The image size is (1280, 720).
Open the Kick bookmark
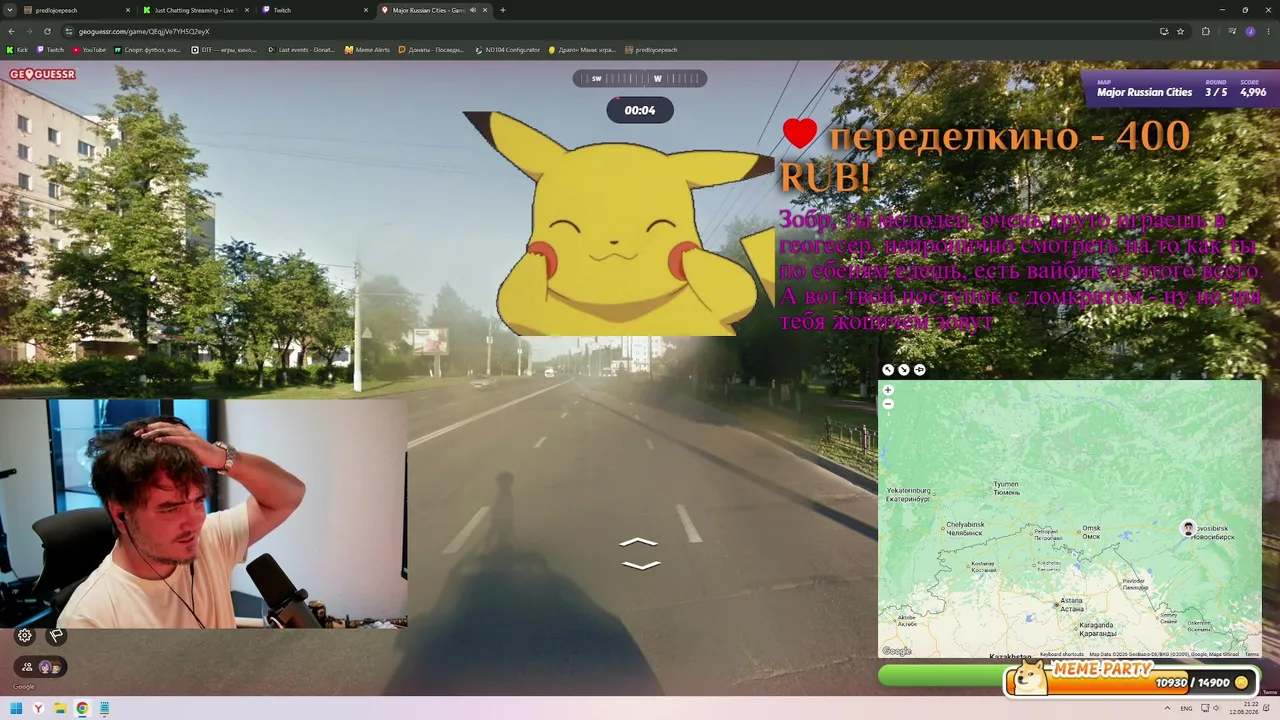click(17, 50)
